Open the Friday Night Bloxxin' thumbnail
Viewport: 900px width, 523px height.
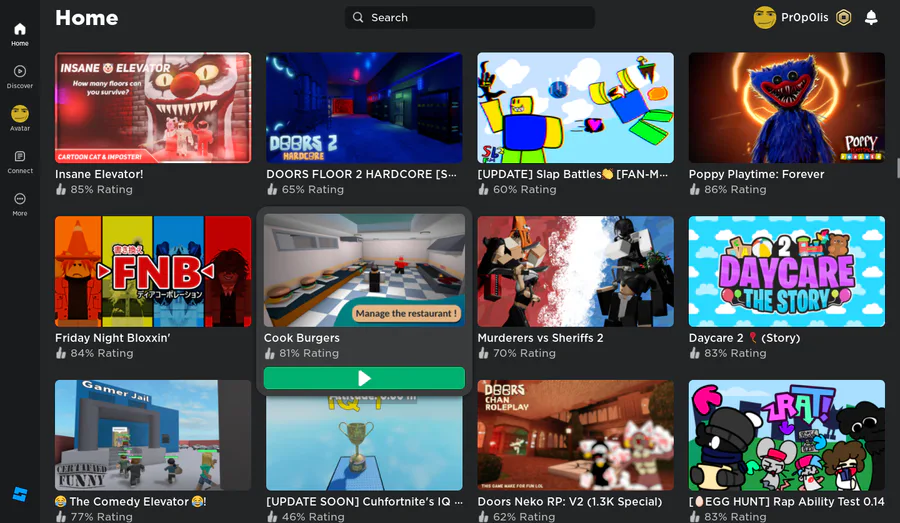(153, 272)
